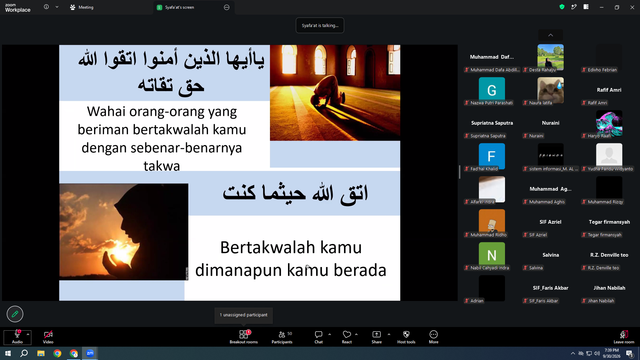Toggle the Video camera button
The width and height of the screenshot is (640, 360).
tap(48, 337)
